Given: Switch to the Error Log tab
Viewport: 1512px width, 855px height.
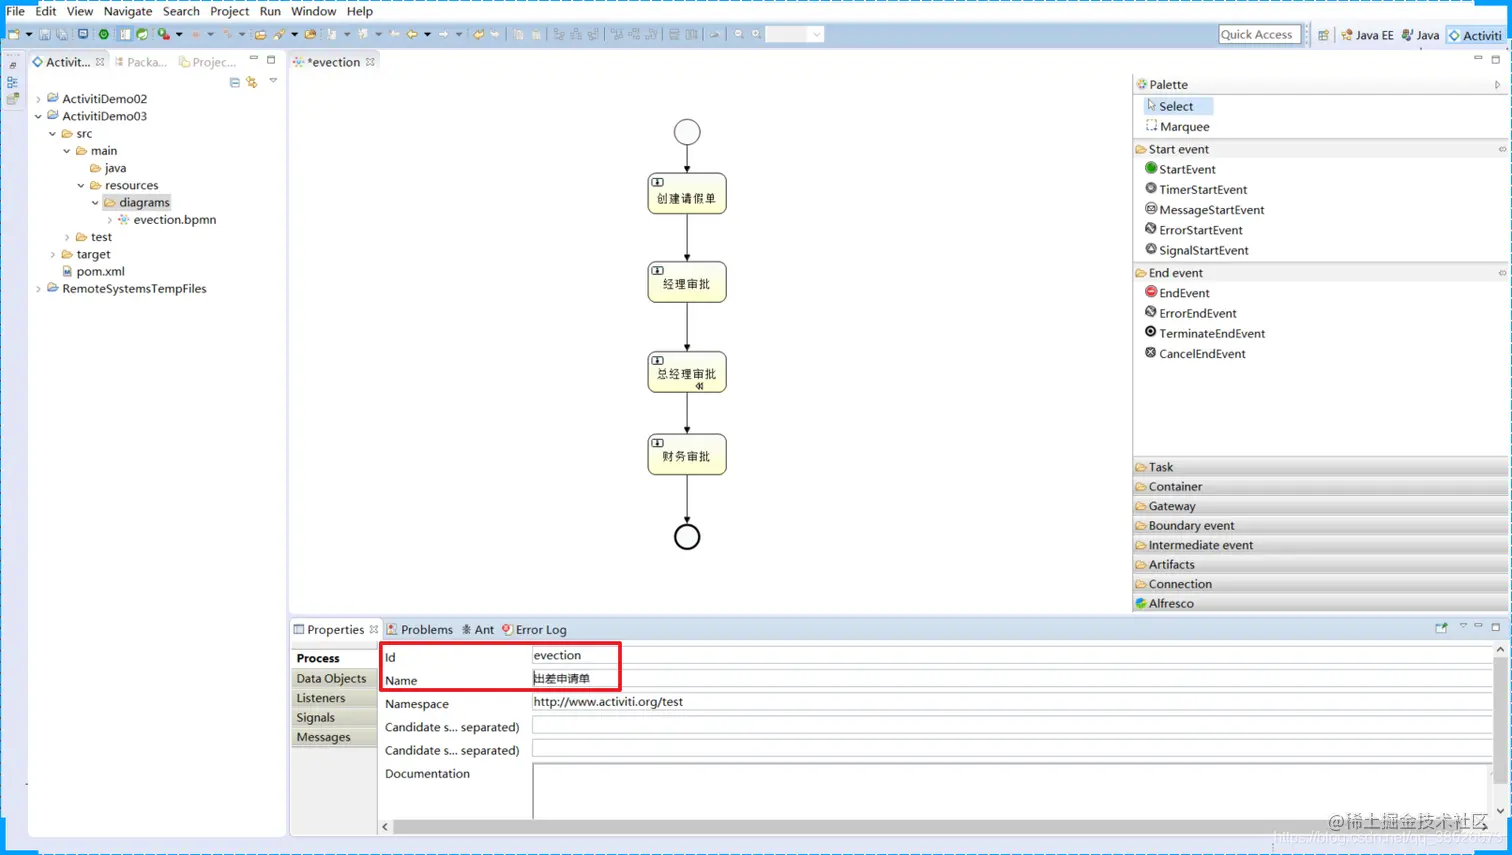Looking at the screenshot, I should [534, 629].
